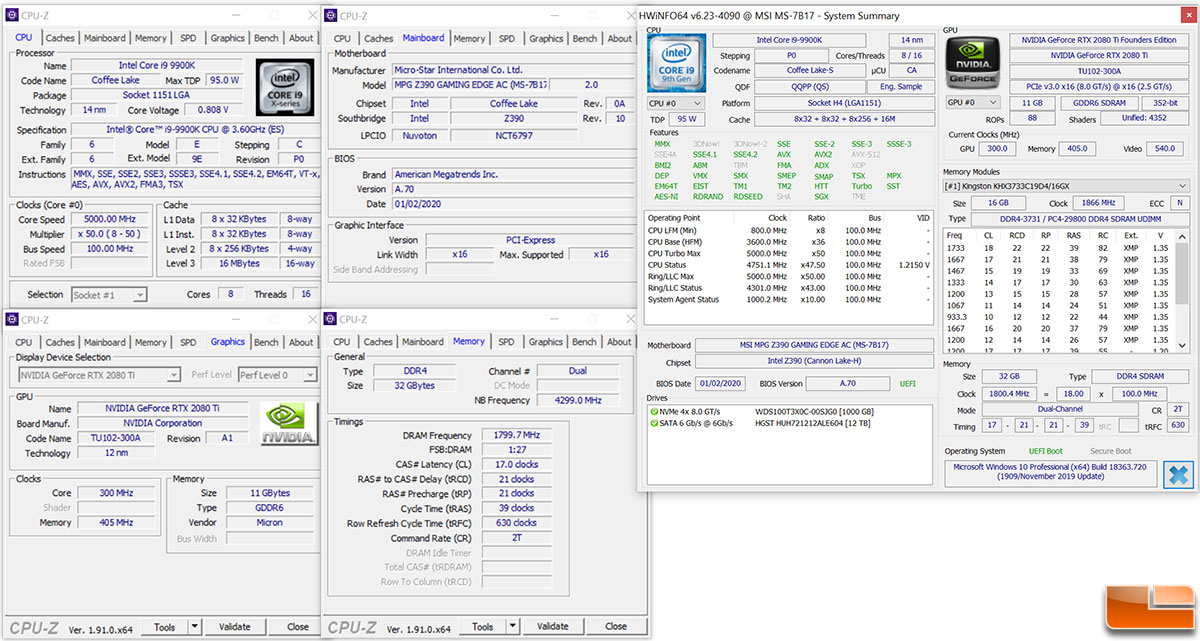This screenshot has width=1200, height=641.
Task: Click Validate in the CPU-Z Memory window
Action: tap(552, 627)
